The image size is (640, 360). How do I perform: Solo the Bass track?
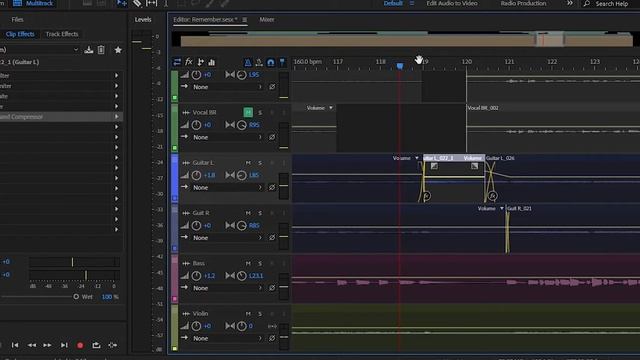coord(260,263)
